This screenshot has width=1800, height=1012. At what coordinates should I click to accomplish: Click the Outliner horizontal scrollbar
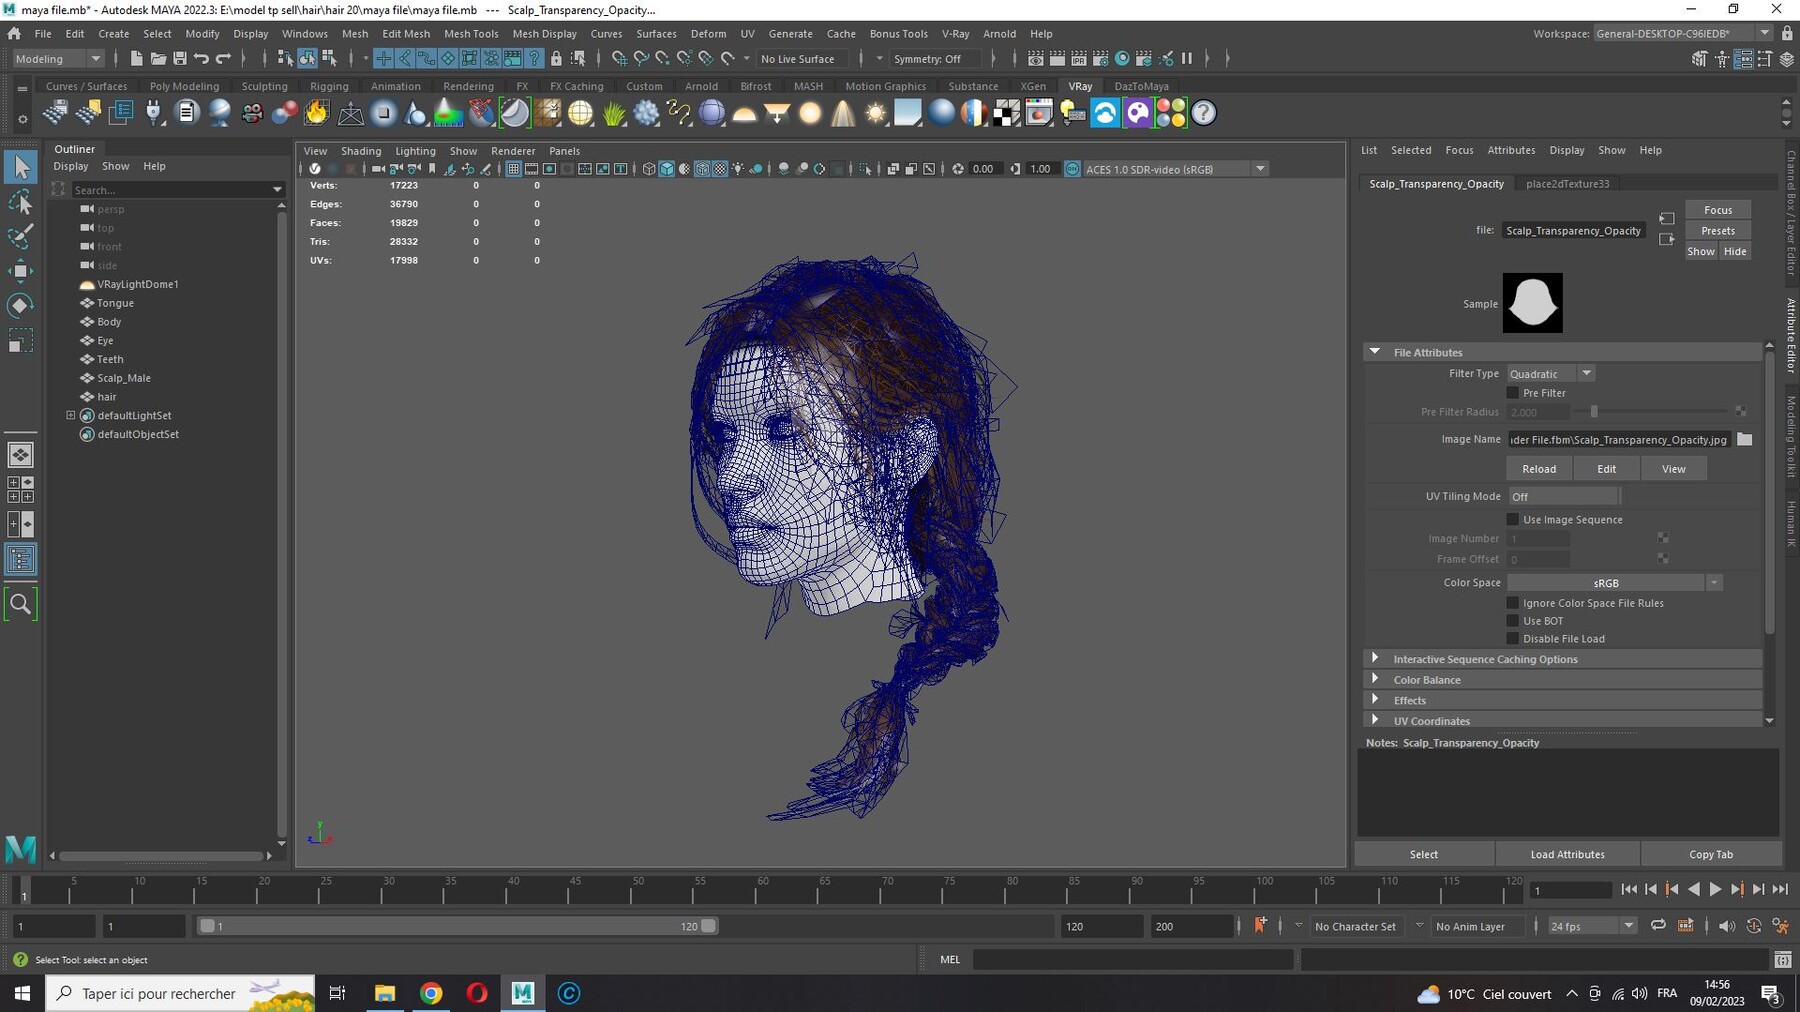click(161, 856)
